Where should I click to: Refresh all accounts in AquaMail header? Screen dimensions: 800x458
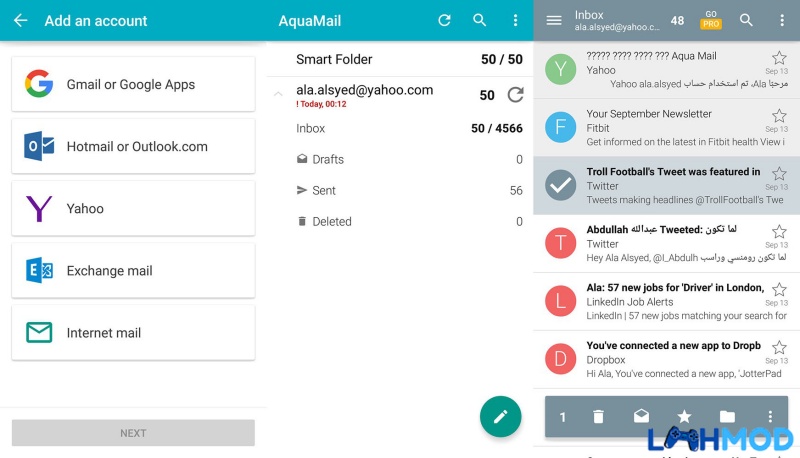444,20
